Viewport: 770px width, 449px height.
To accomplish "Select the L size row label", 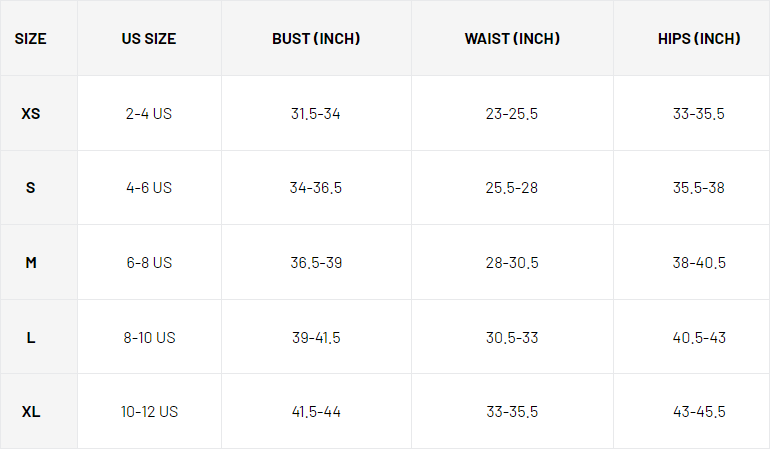I will tap(31, 338).
